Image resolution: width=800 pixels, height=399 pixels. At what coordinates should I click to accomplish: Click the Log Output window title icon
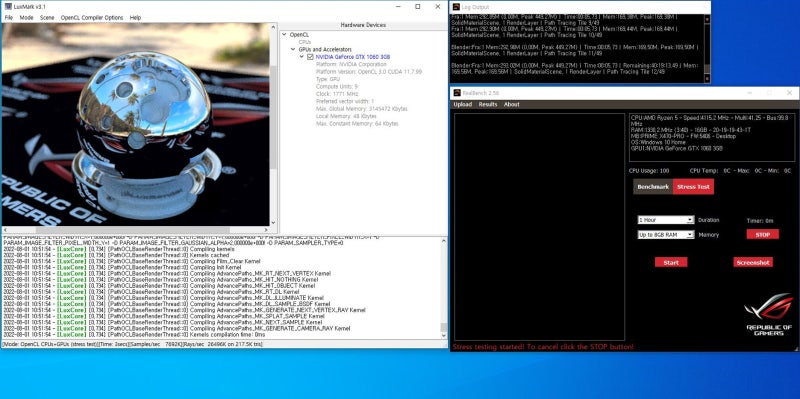[x=456, y=7]
